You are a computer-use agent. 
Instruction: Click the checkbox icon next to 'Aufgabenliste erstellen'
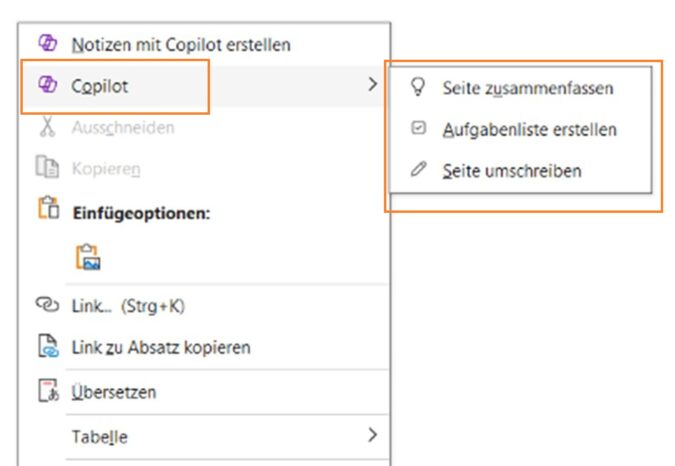418,129
